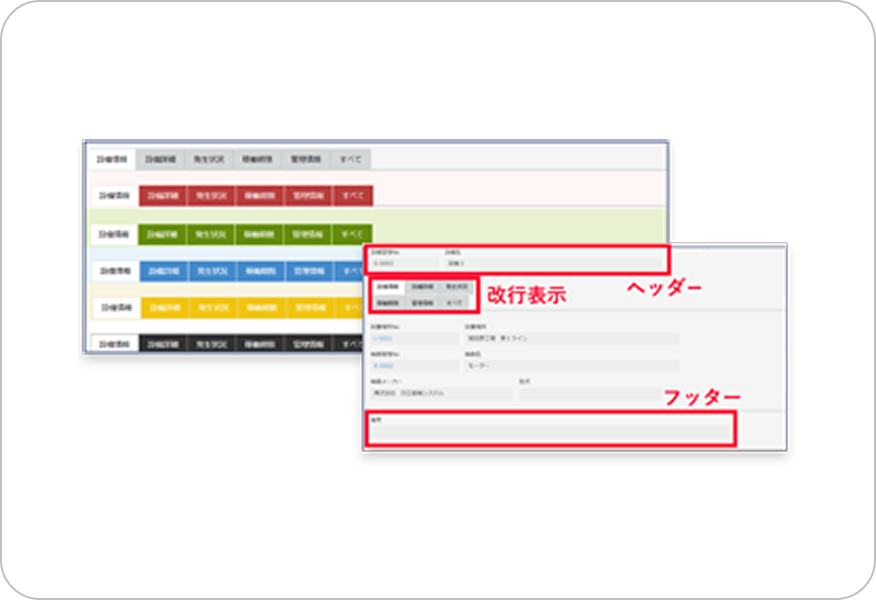Click inside the 備考 footer text area
Image resolution: width=876 pixels, height=600 pixels.
(x=551, y=429)
